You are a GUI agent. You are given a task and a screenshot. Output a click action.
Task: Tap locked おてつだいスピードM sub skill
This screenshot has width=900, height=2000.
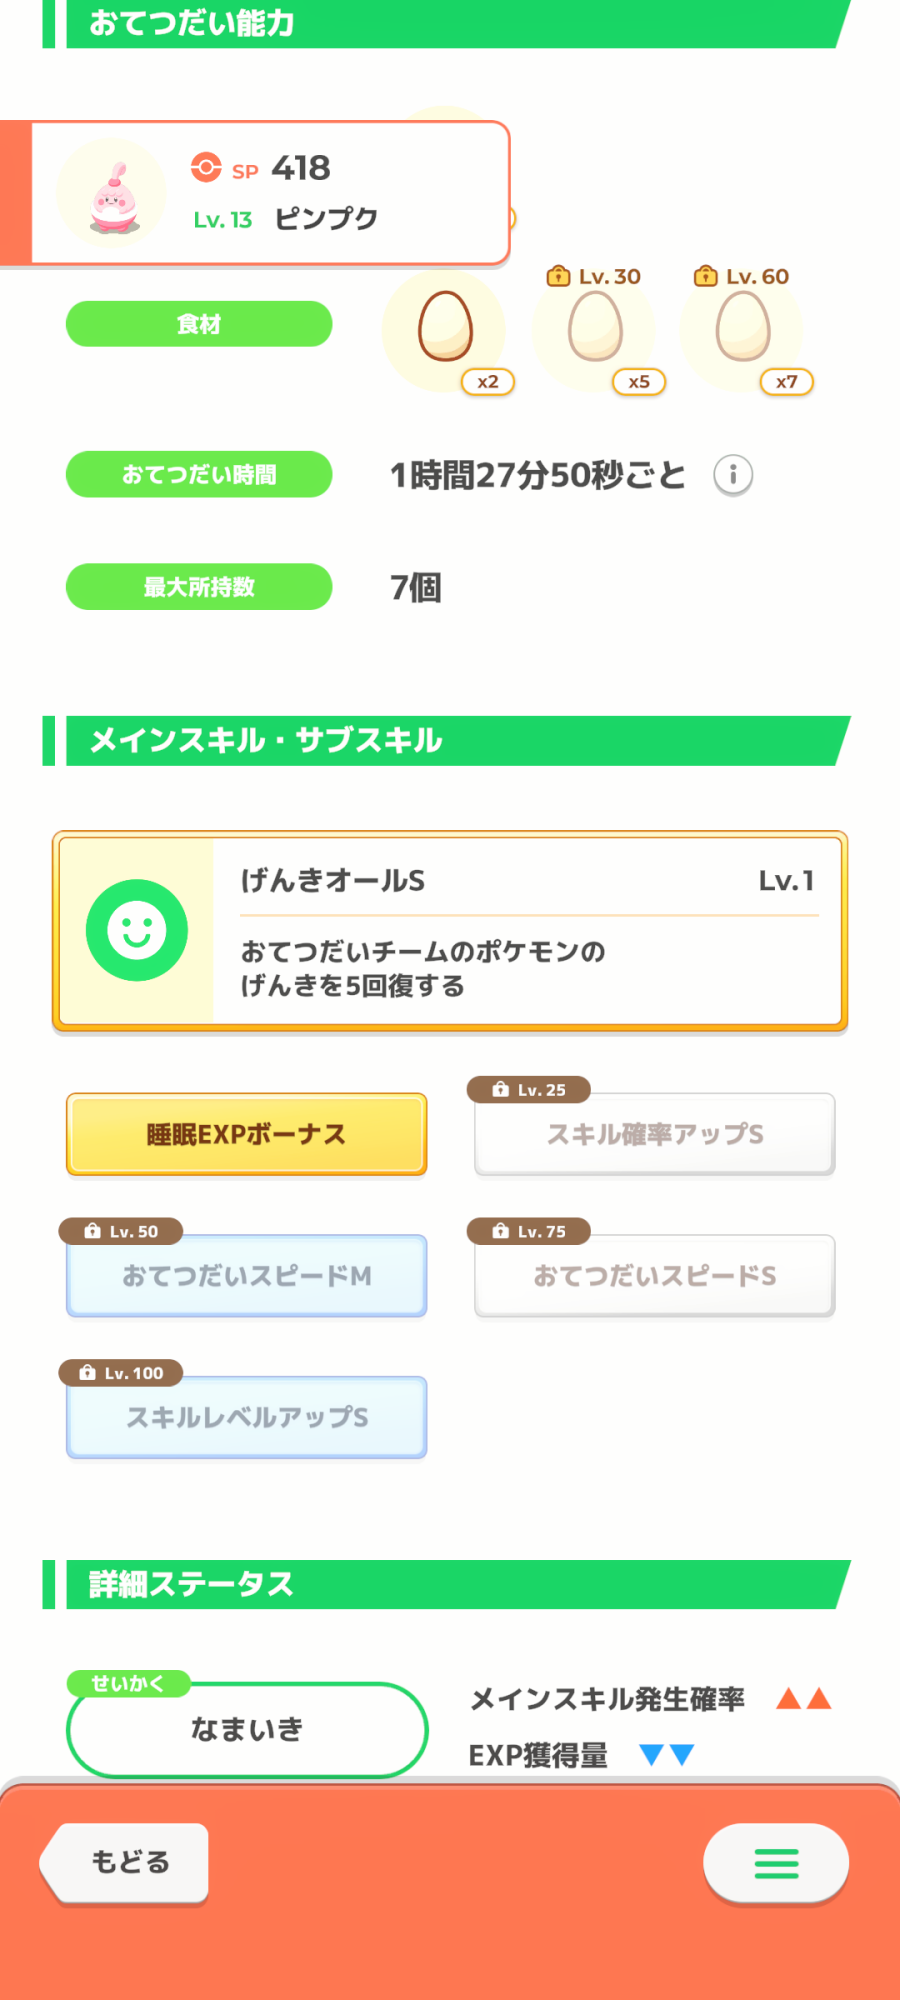coord(247,1276)
